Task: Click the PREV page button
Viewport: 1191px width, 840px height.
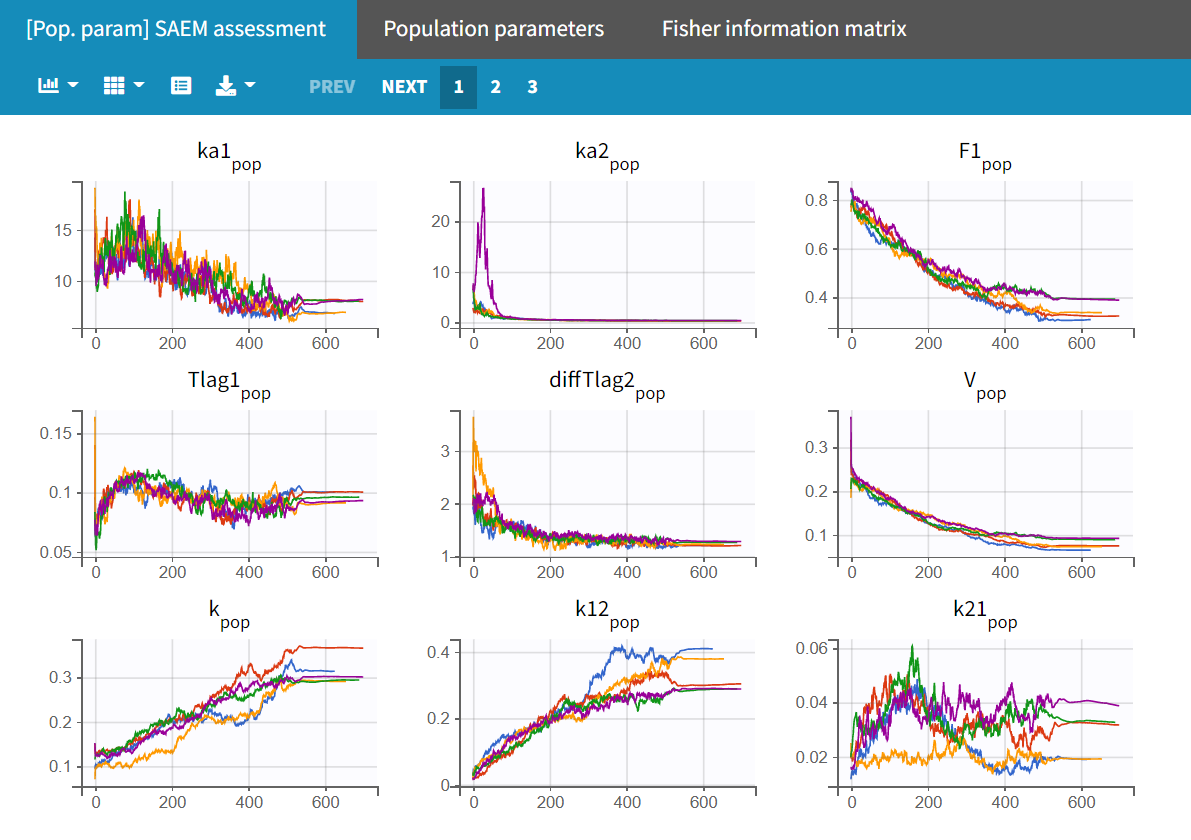Action: (332, 87)
